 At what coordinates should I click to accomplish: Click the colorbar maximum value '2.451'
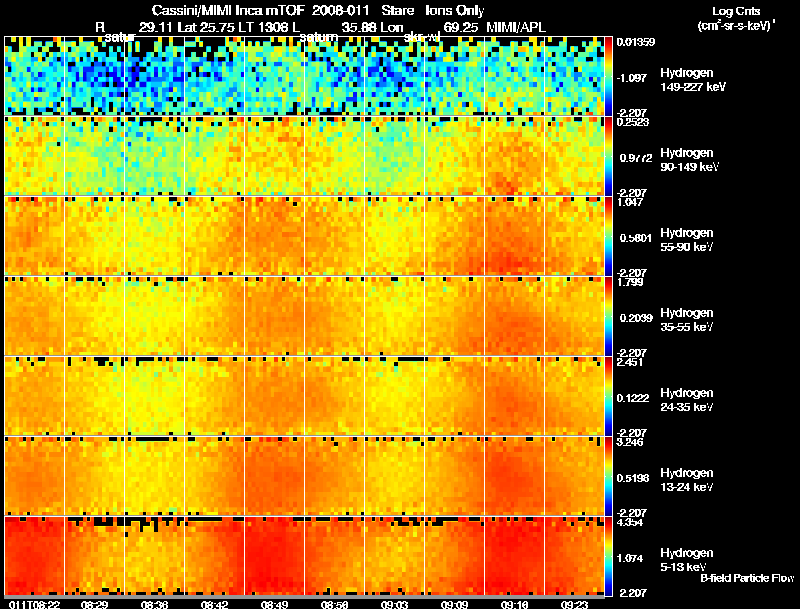click(630, 362)
